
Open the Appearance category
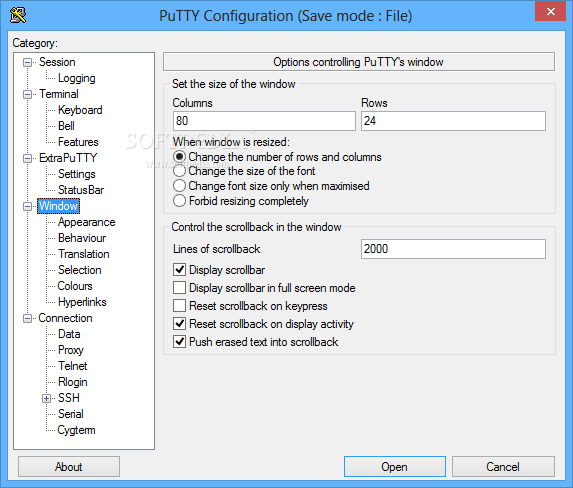click(x=87, y=222)
